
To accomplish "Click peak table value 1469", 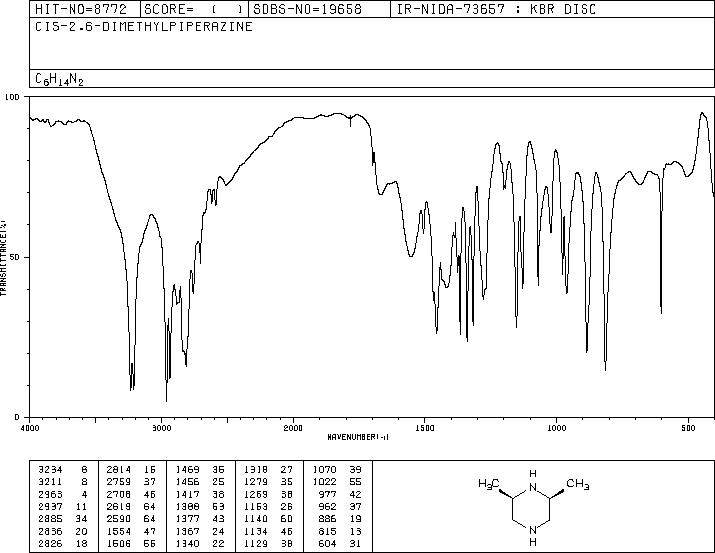I will [x=187, y=470].
